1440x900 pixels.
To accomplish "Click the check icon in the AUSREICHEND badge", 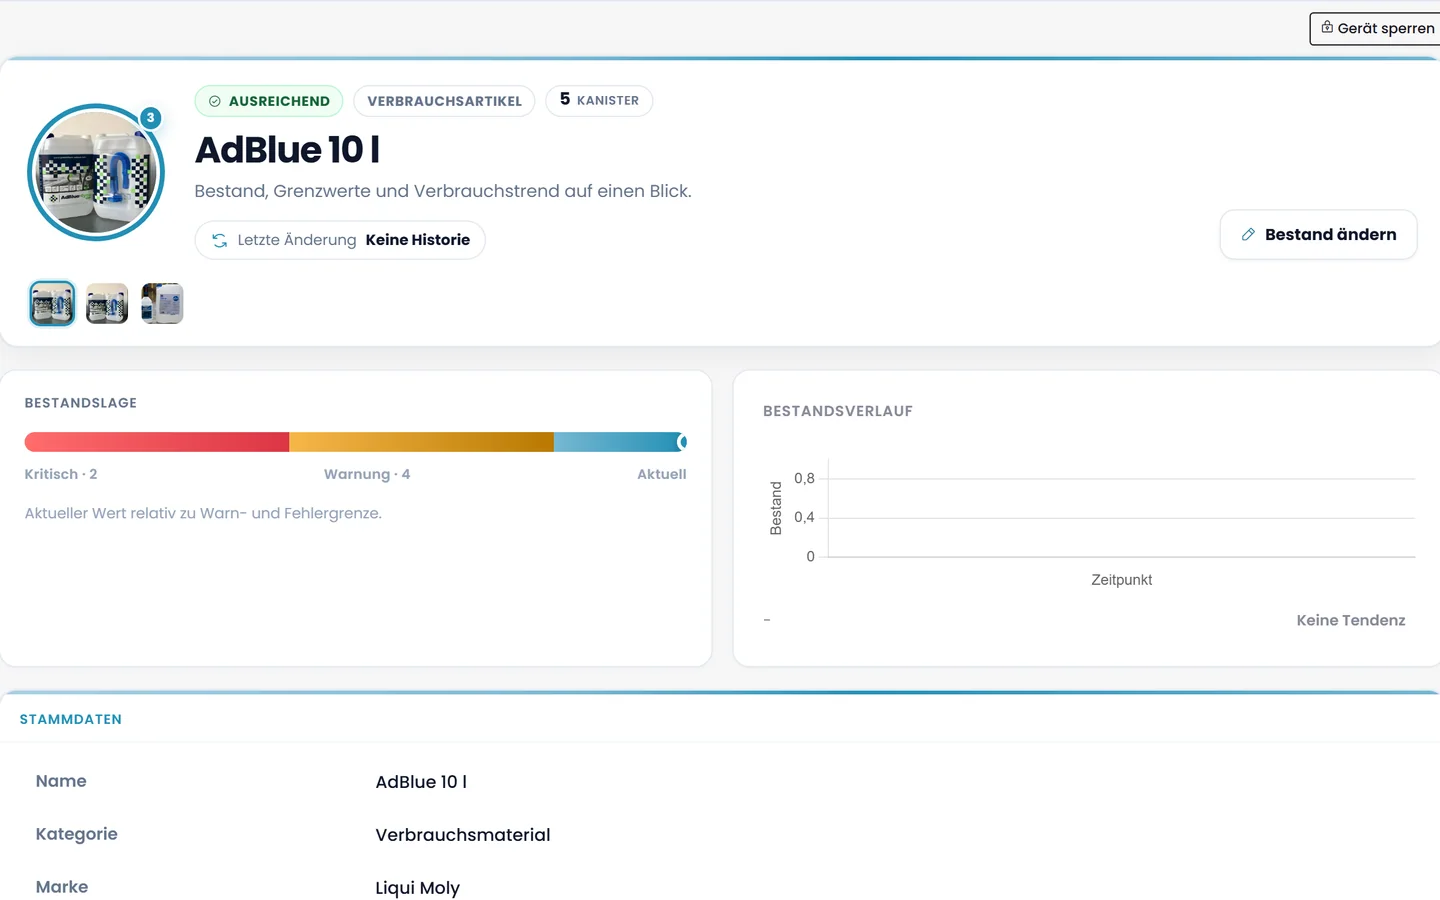I will 215,101.
